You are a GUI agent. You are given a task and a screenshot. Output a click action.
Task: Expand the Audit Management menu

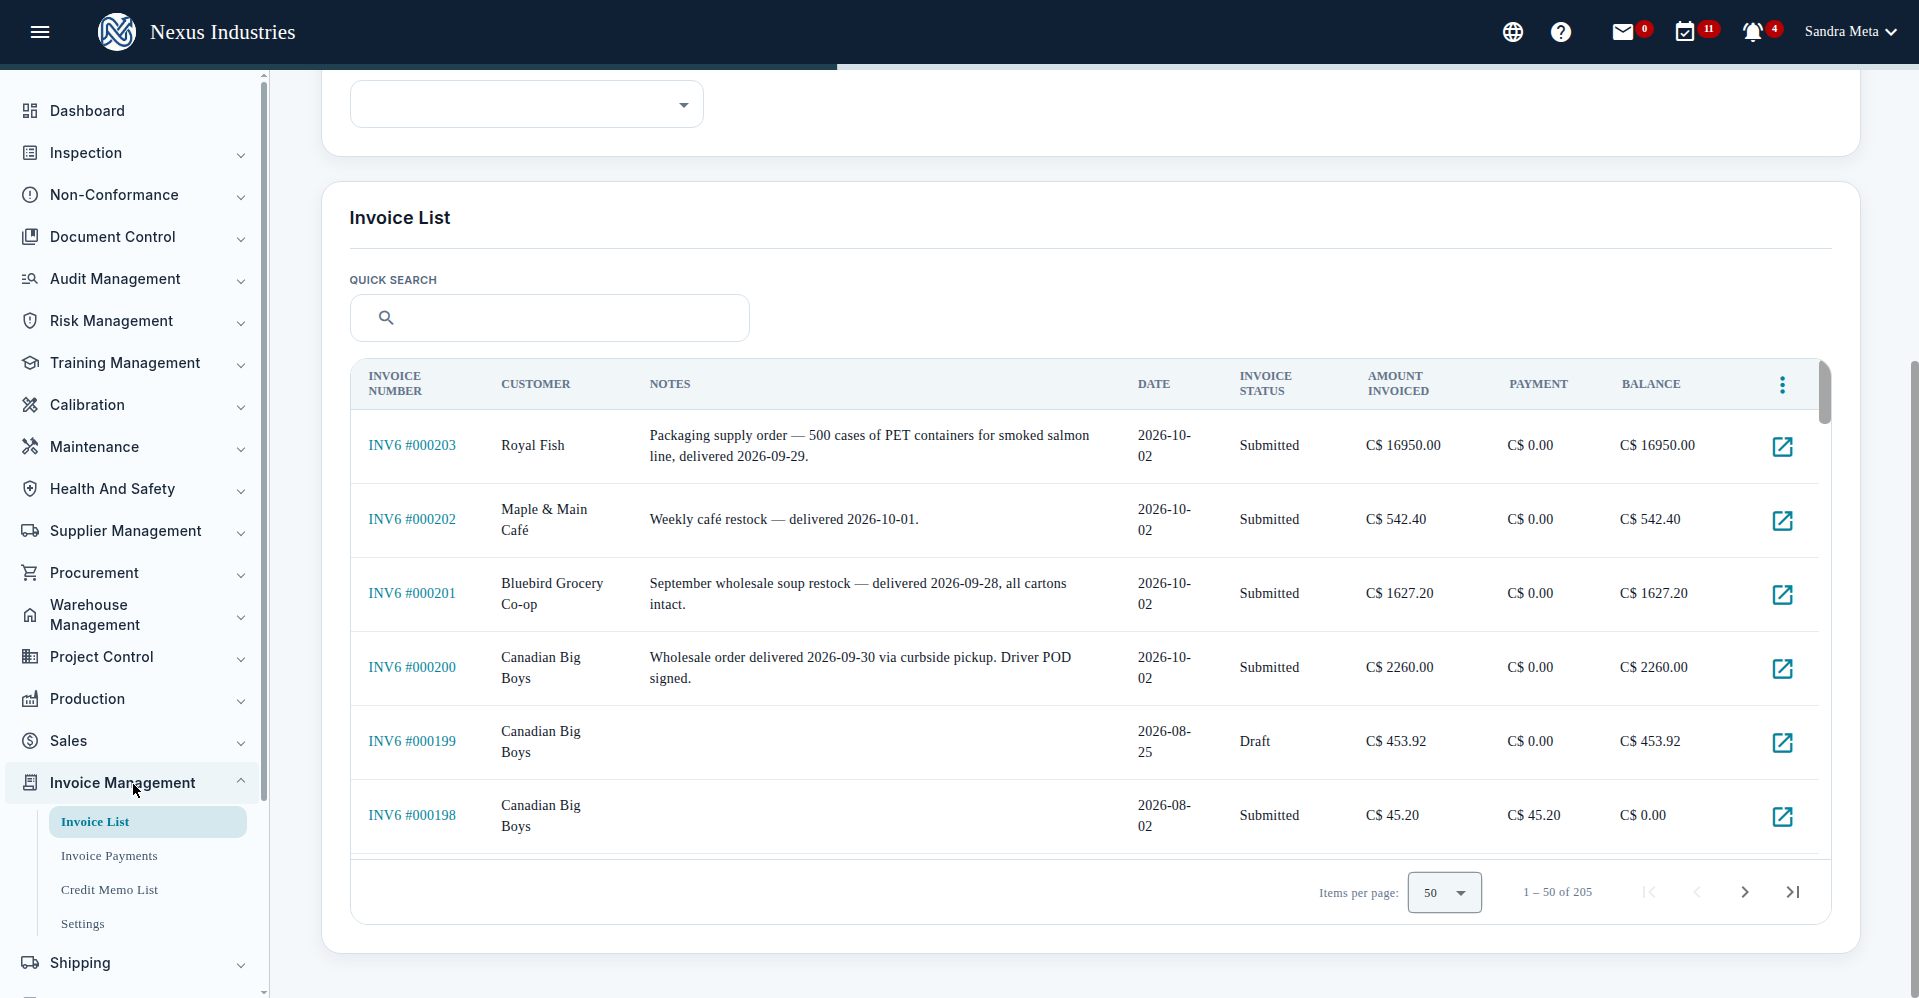tap(132, 279)
